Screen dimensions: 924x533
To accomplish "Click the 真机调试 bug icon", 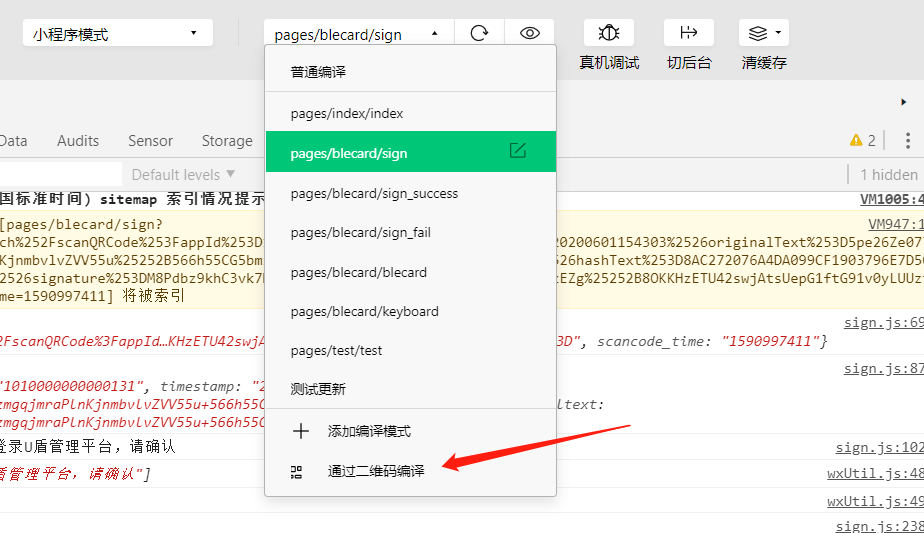I will (x=609, y=32).
